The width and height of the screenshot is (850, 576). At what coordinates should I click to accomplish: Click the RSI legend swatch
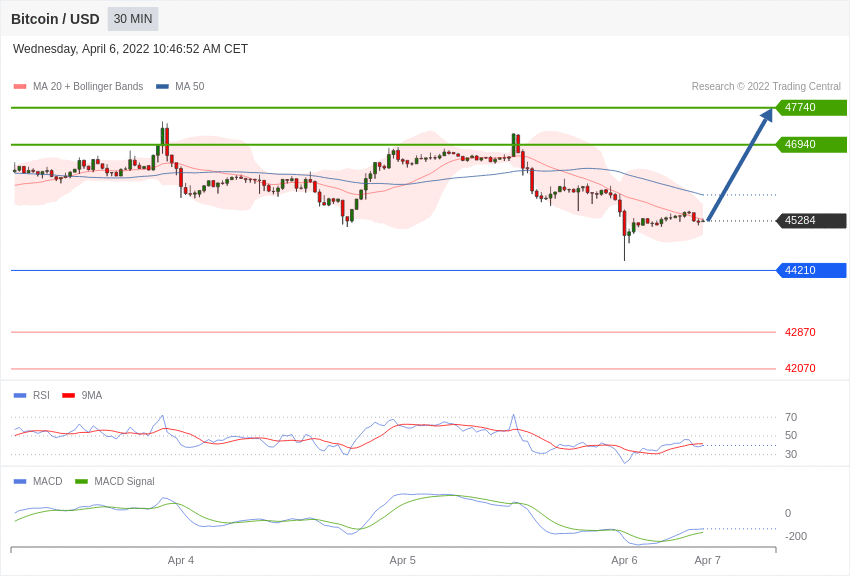[x=20, y=396]
